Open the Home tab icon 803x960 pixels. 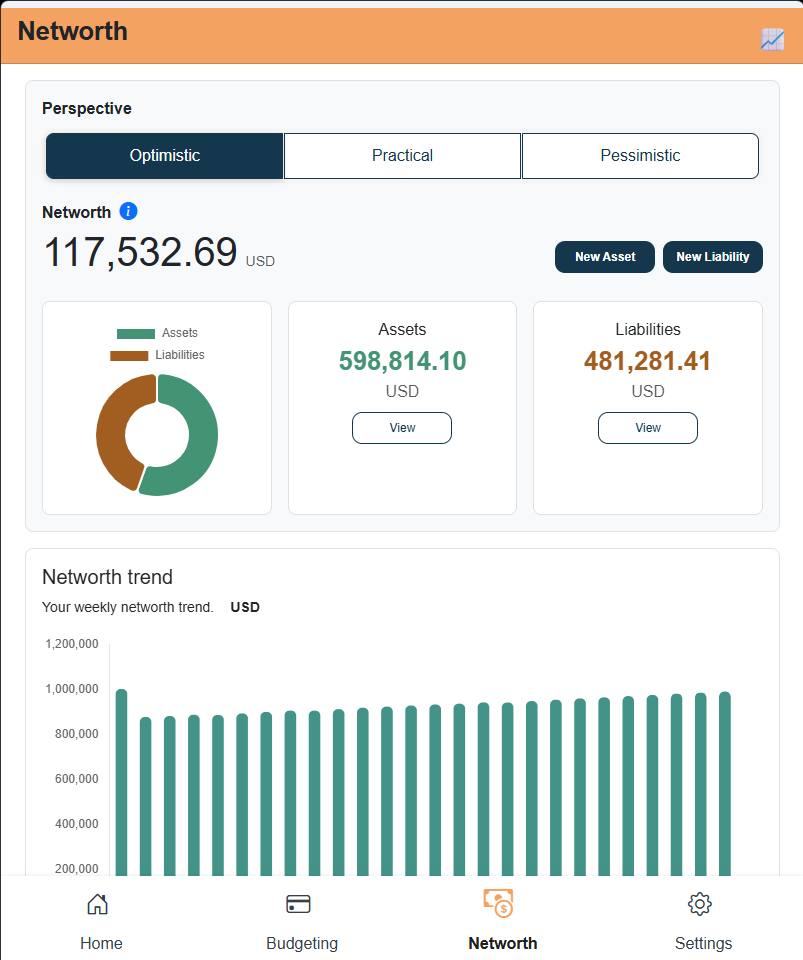click(x=97, y=904)
